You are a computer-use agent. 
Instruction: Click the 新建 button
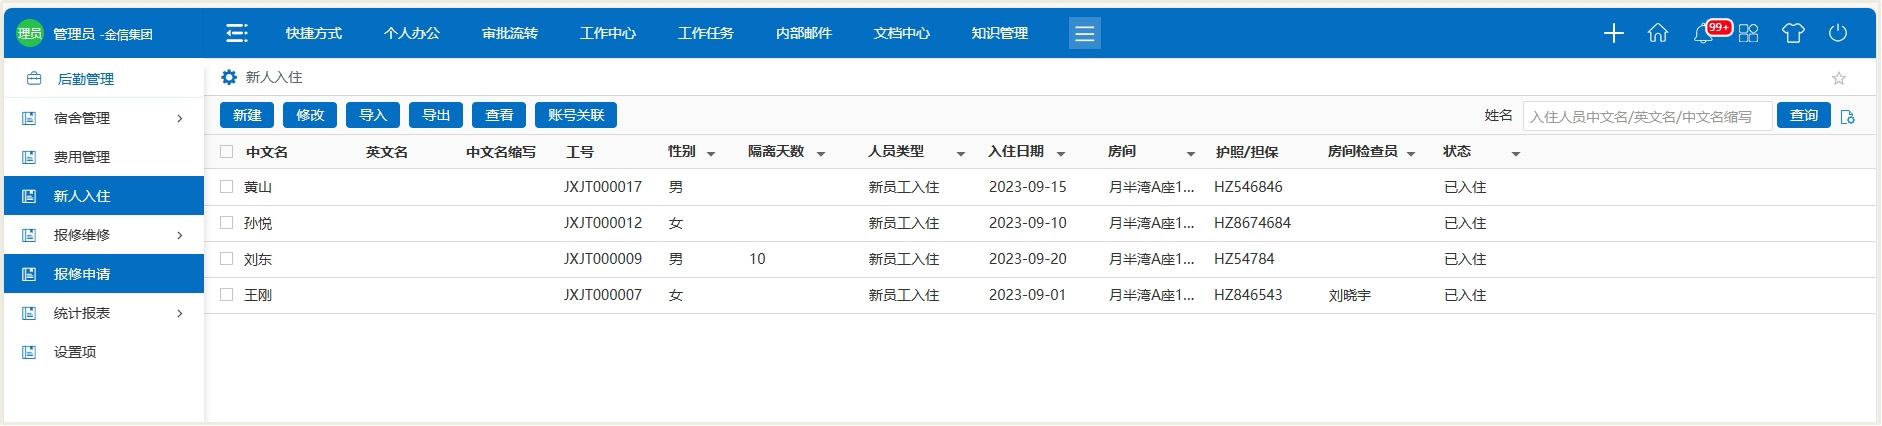tap(247, 115)
